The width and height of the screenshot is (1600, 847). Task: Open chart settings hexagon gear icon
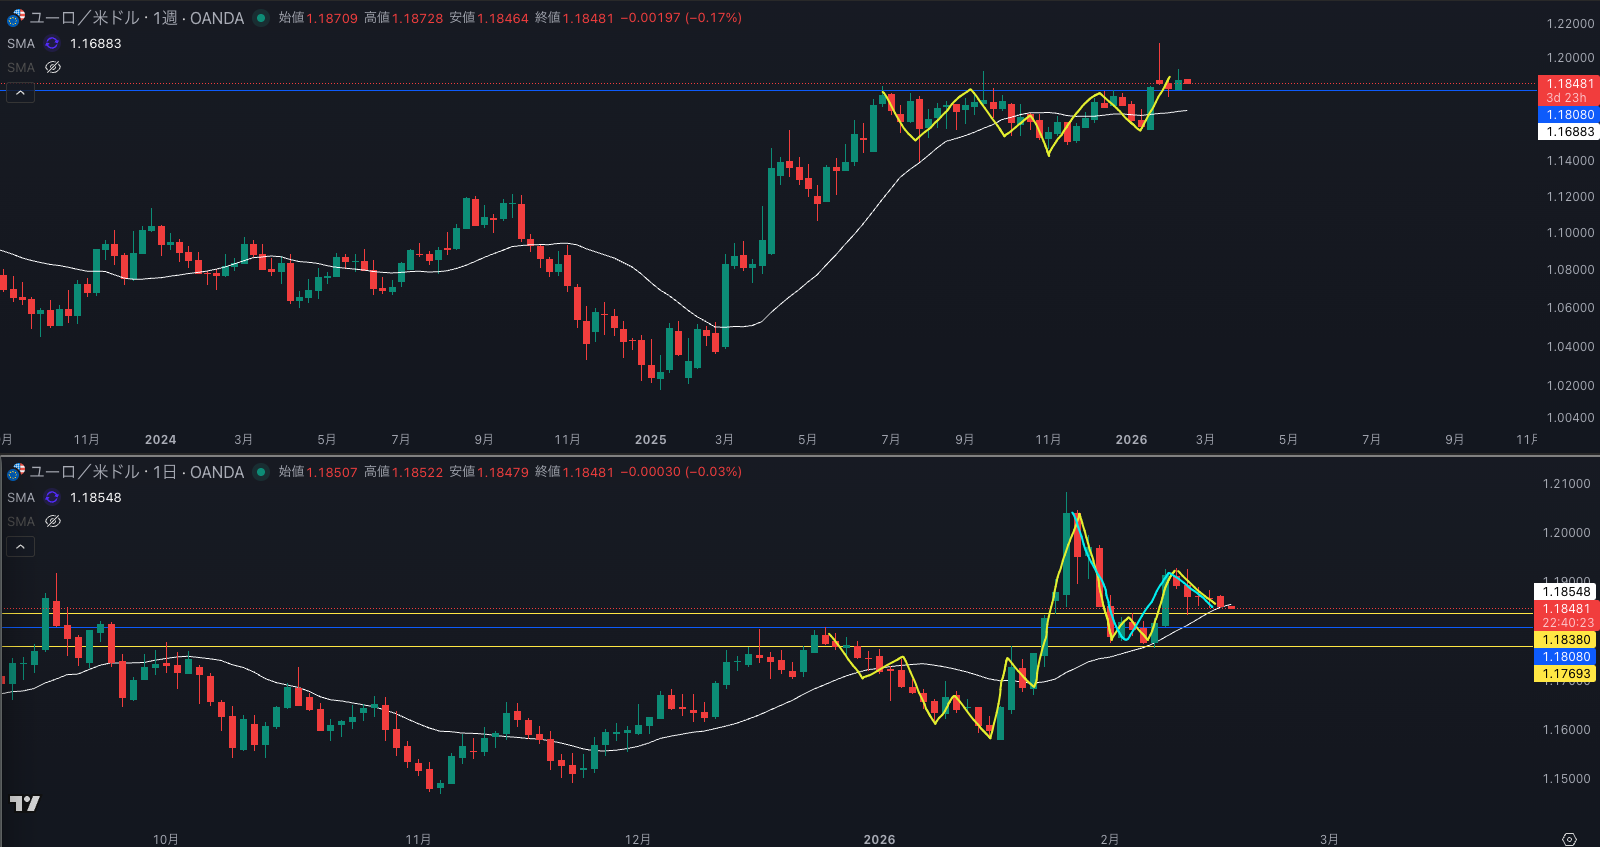pyautogui.click(x=1569, y=839)
